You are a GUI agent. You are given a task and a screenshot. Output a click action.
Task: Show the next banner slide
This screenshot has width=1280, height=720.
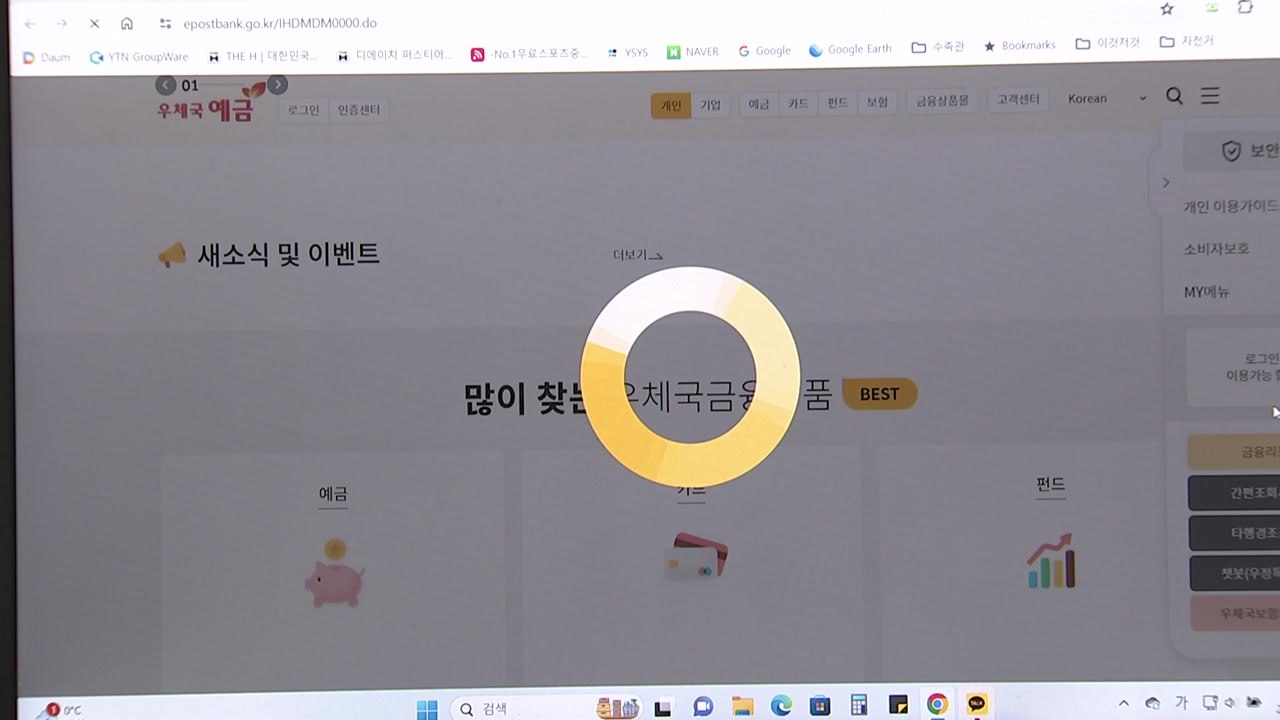(278, 85)
